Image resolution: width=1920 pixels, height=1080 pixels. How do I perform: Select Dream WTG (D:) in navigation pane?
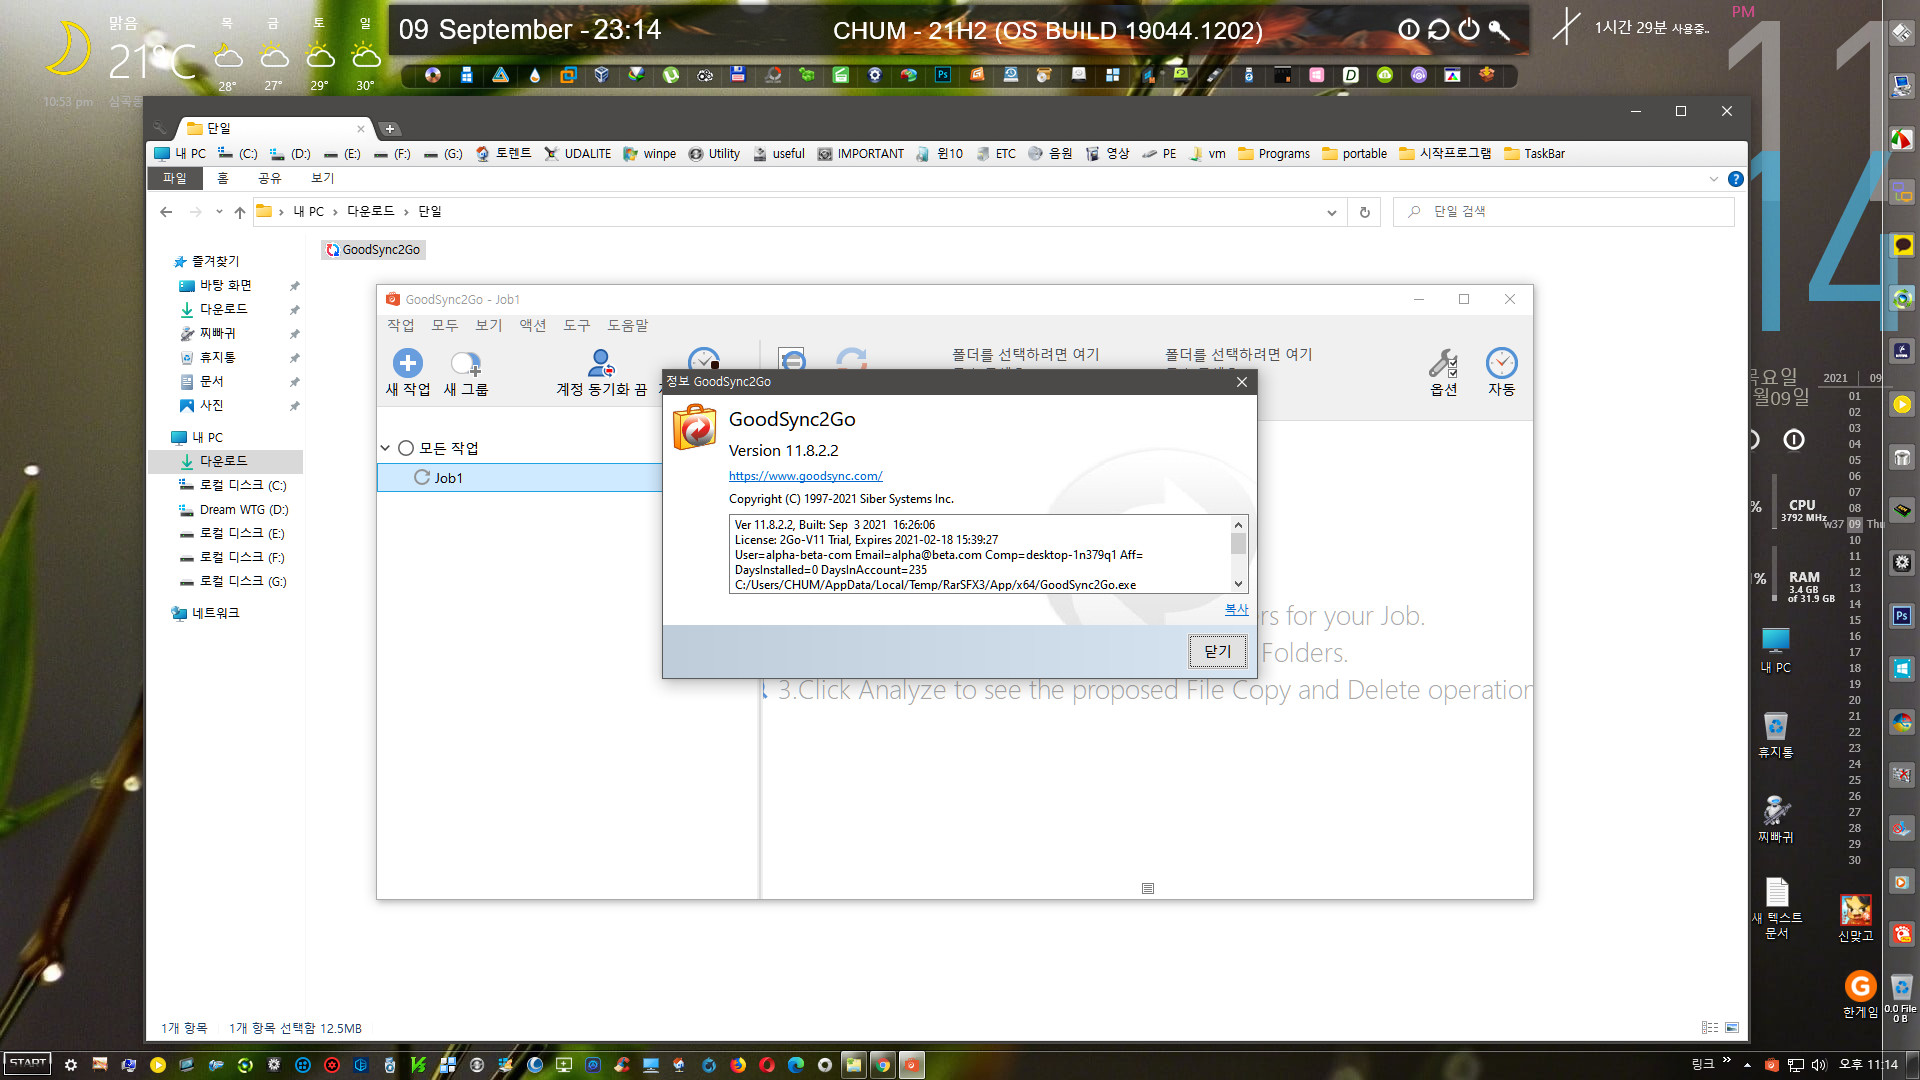(x=234, y=509)
